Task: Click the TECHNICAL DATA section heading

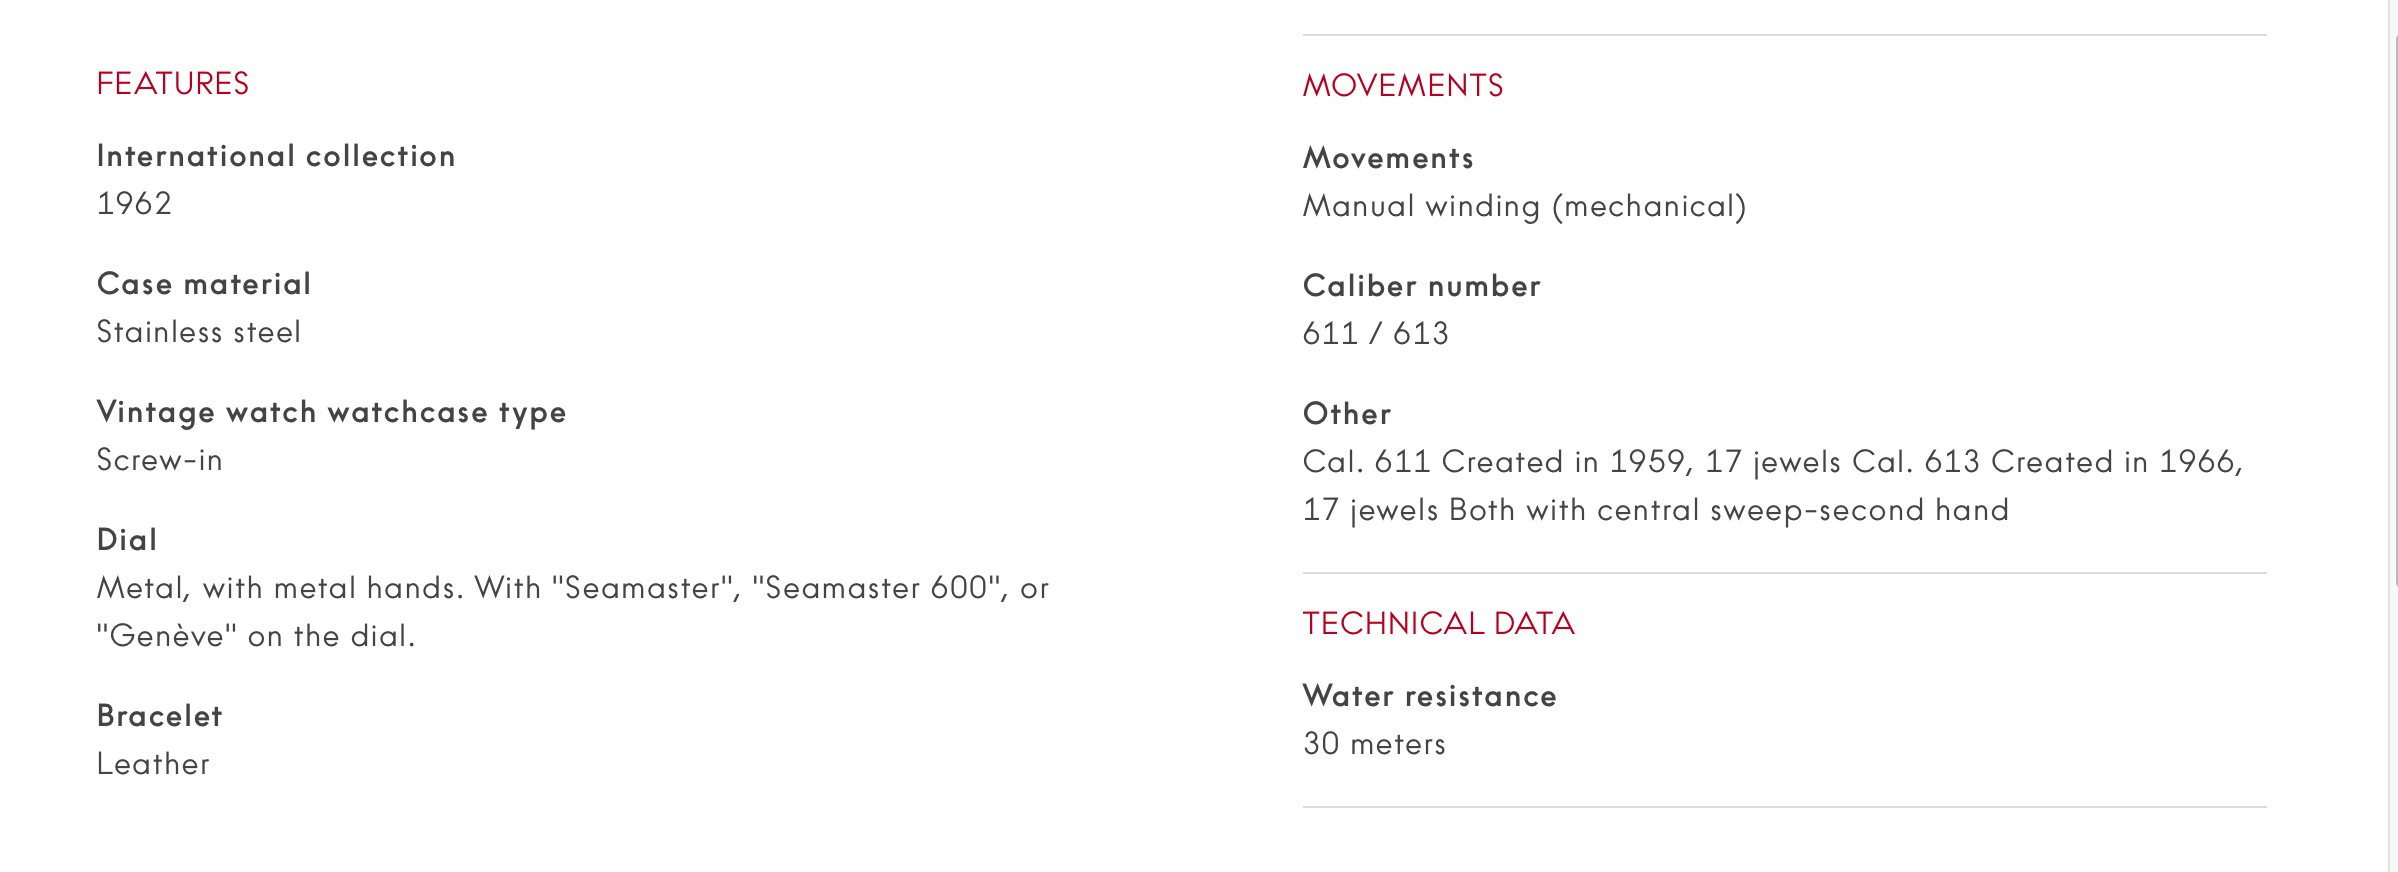Action: [x=1438, y=624]
